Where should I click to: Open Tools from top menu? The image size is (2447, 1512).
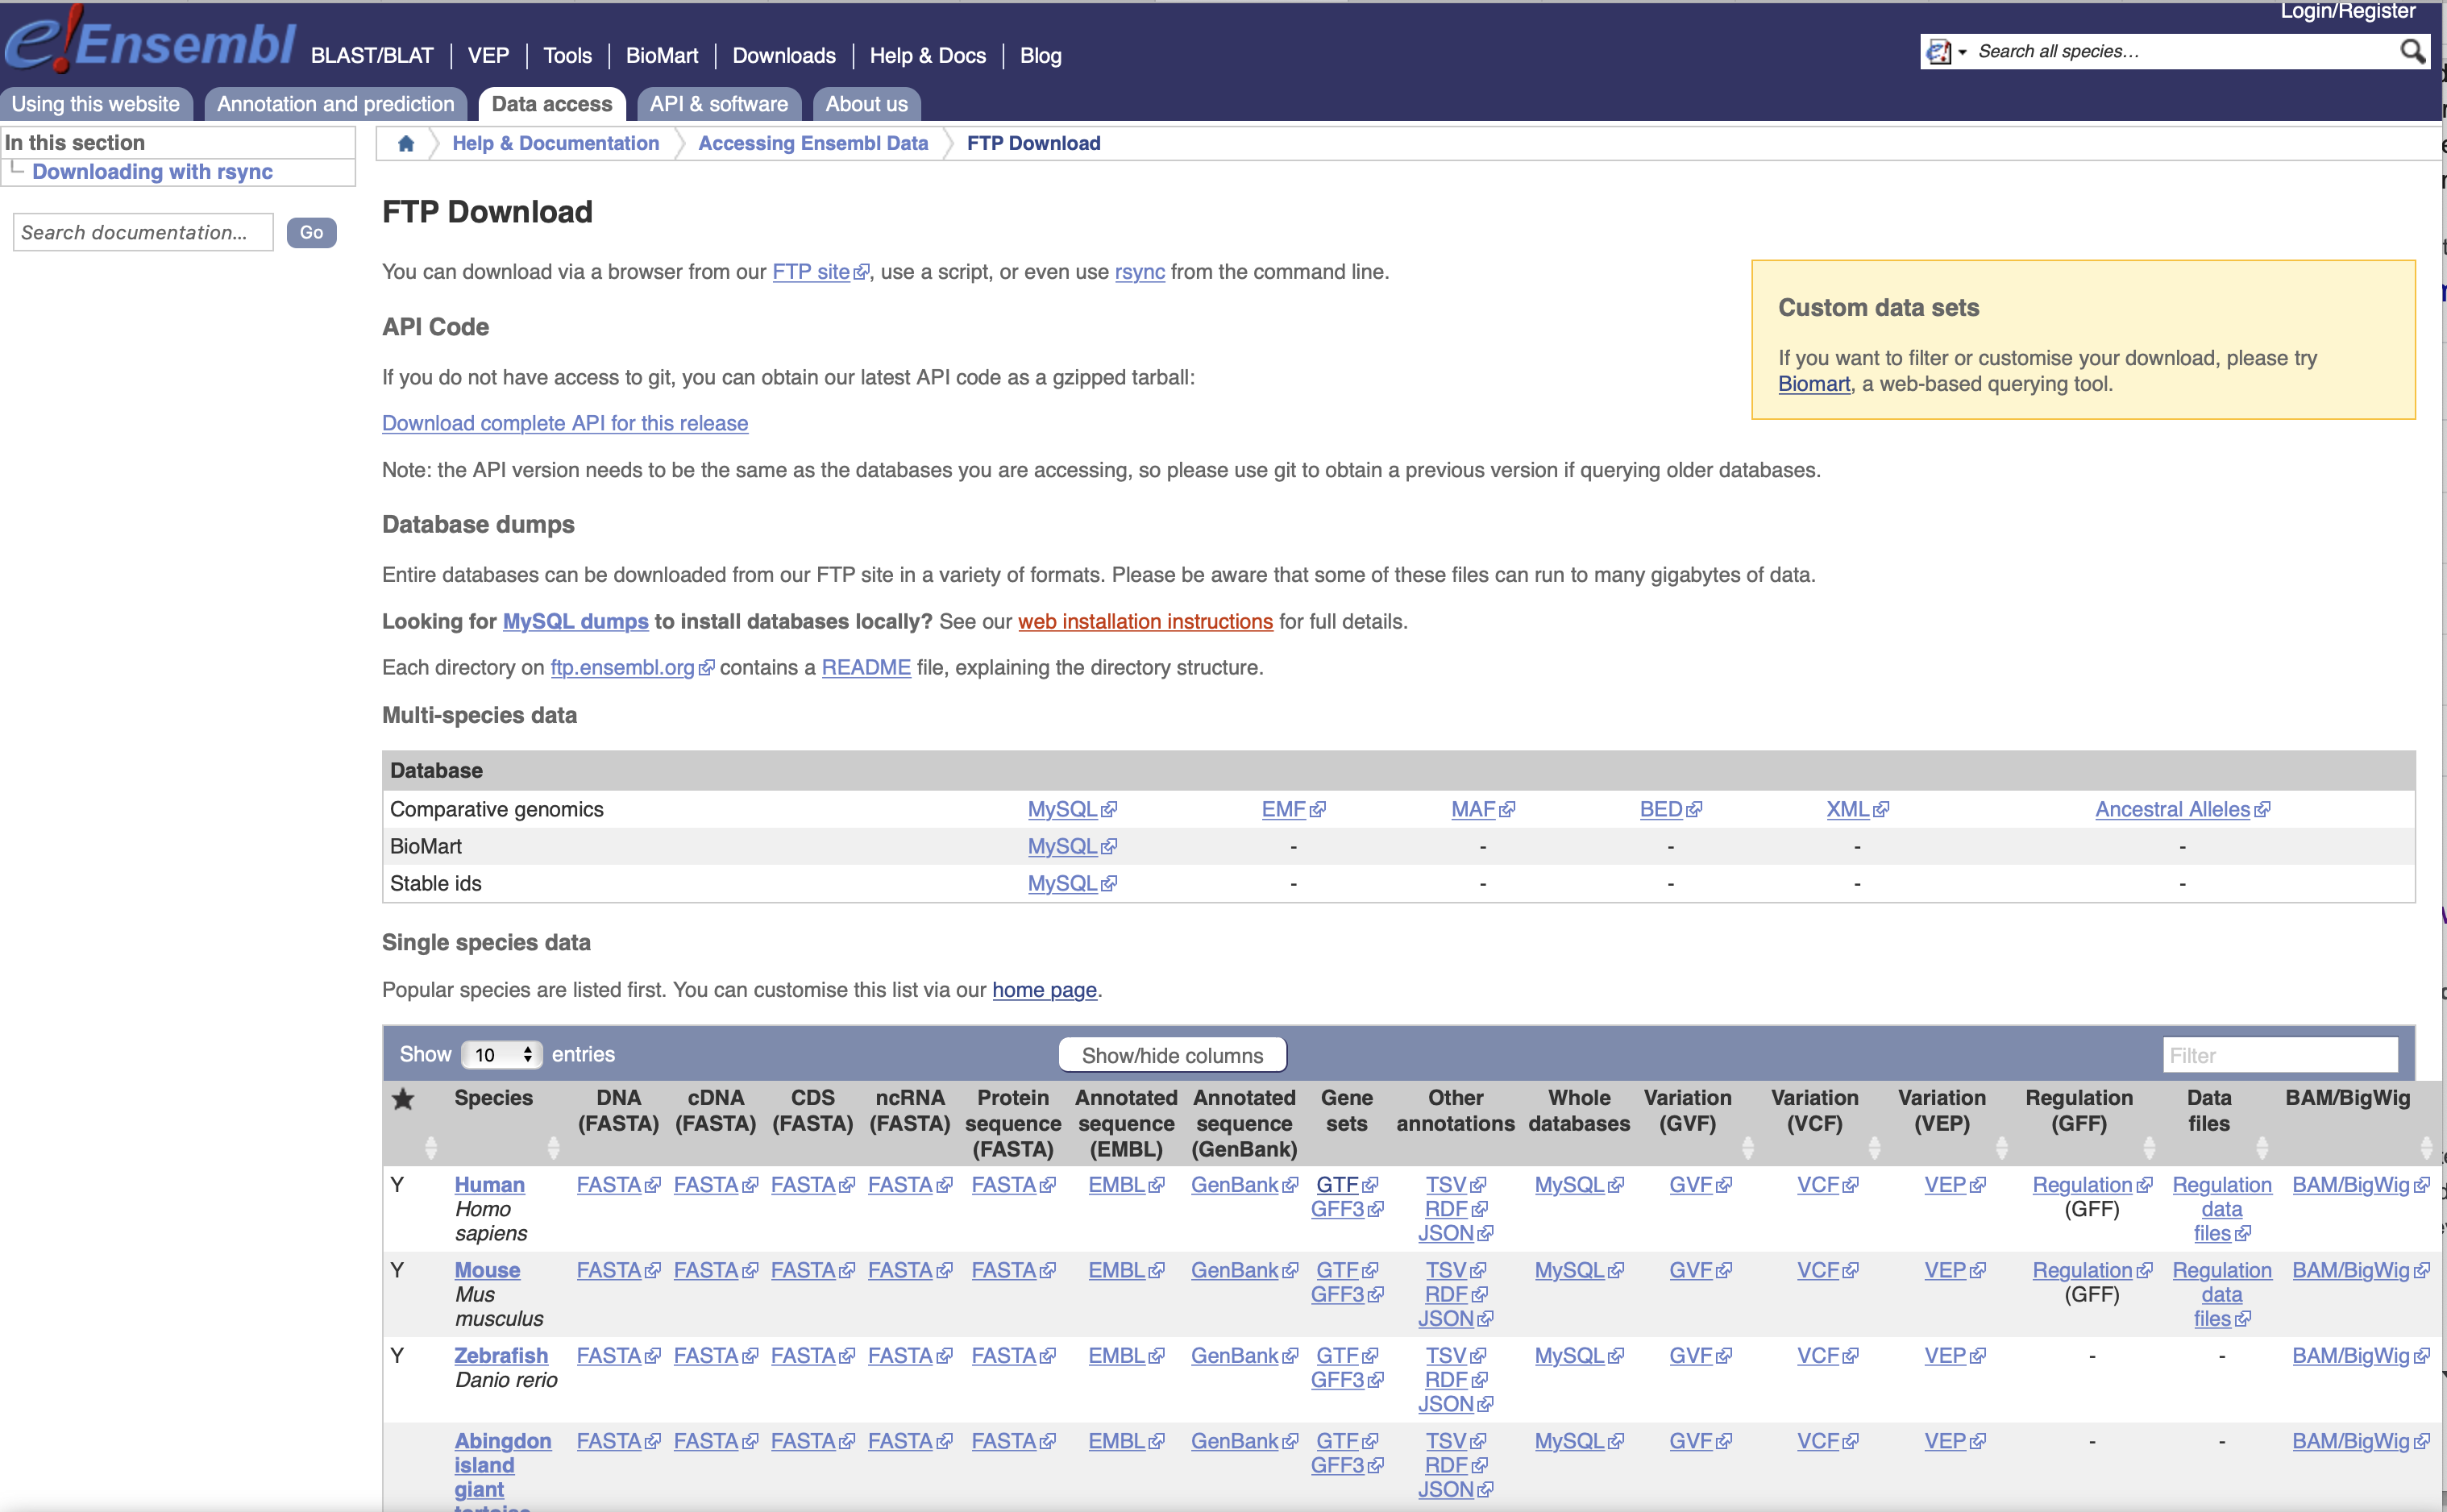567,56
